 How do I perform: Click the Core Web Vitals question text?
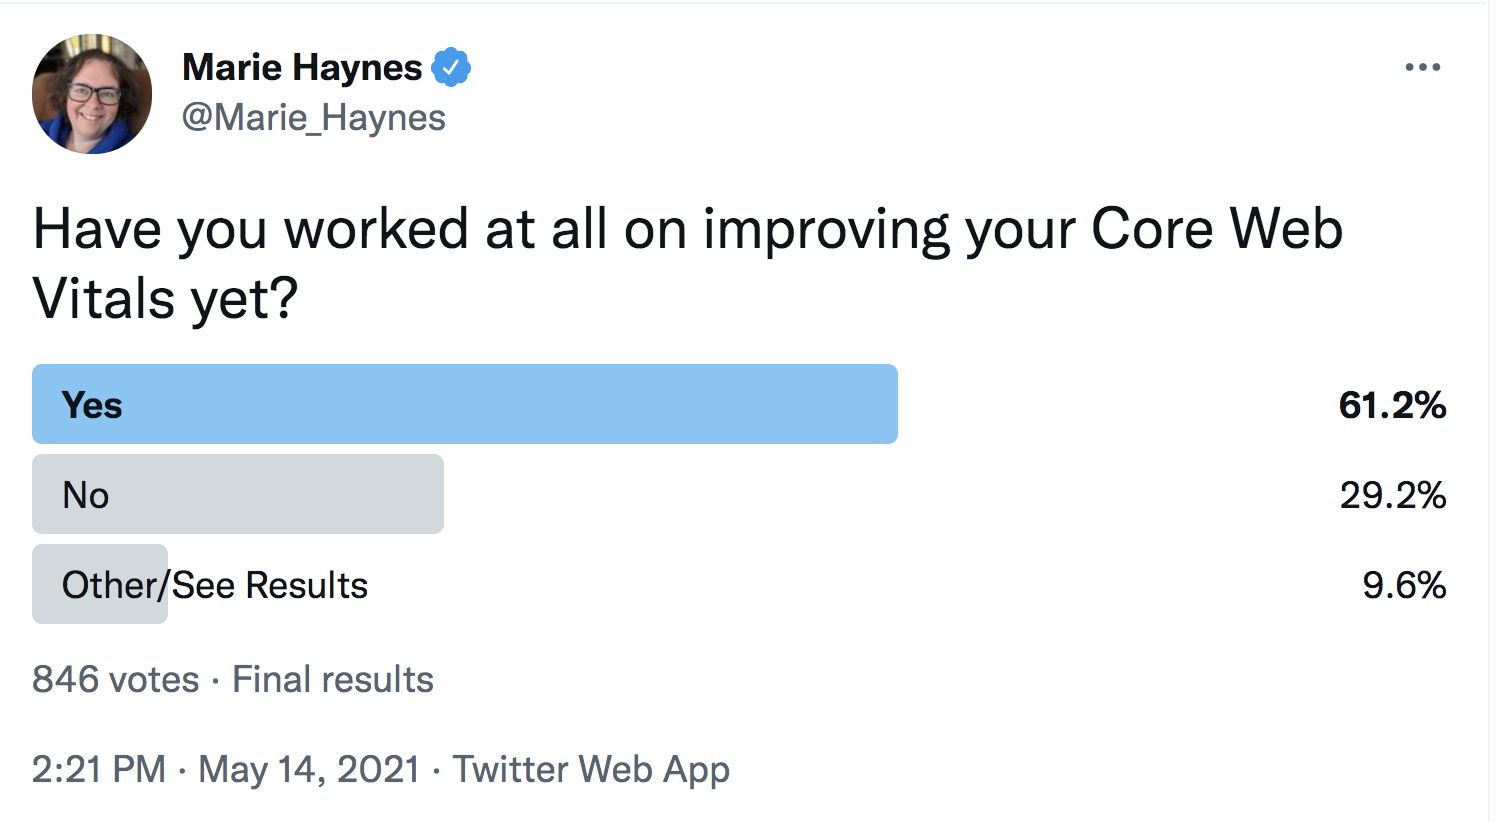pos(688,264)
